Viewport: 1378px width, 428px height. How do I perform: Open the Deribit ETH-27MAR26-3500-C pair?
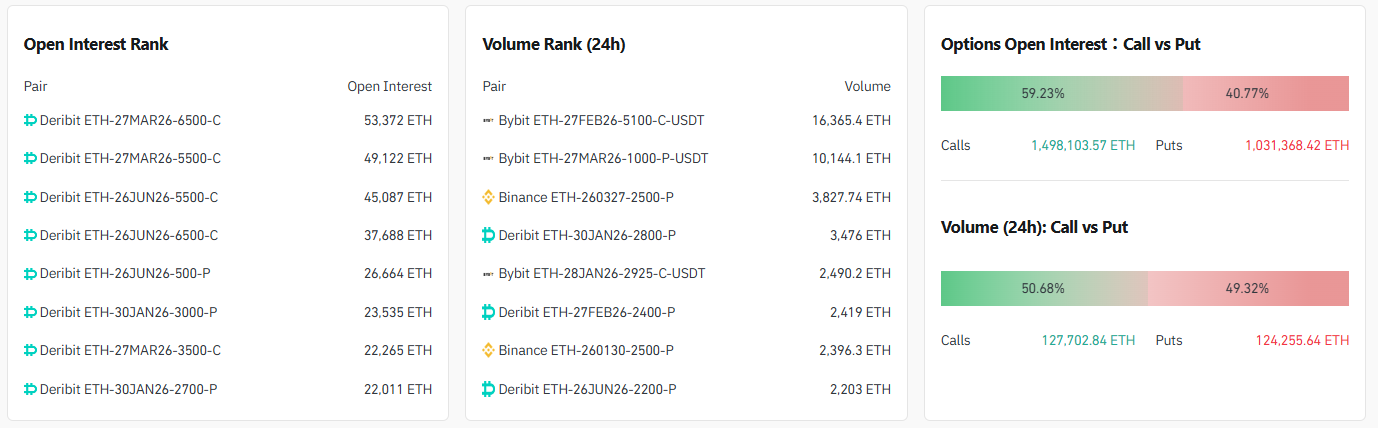[130, 350]
